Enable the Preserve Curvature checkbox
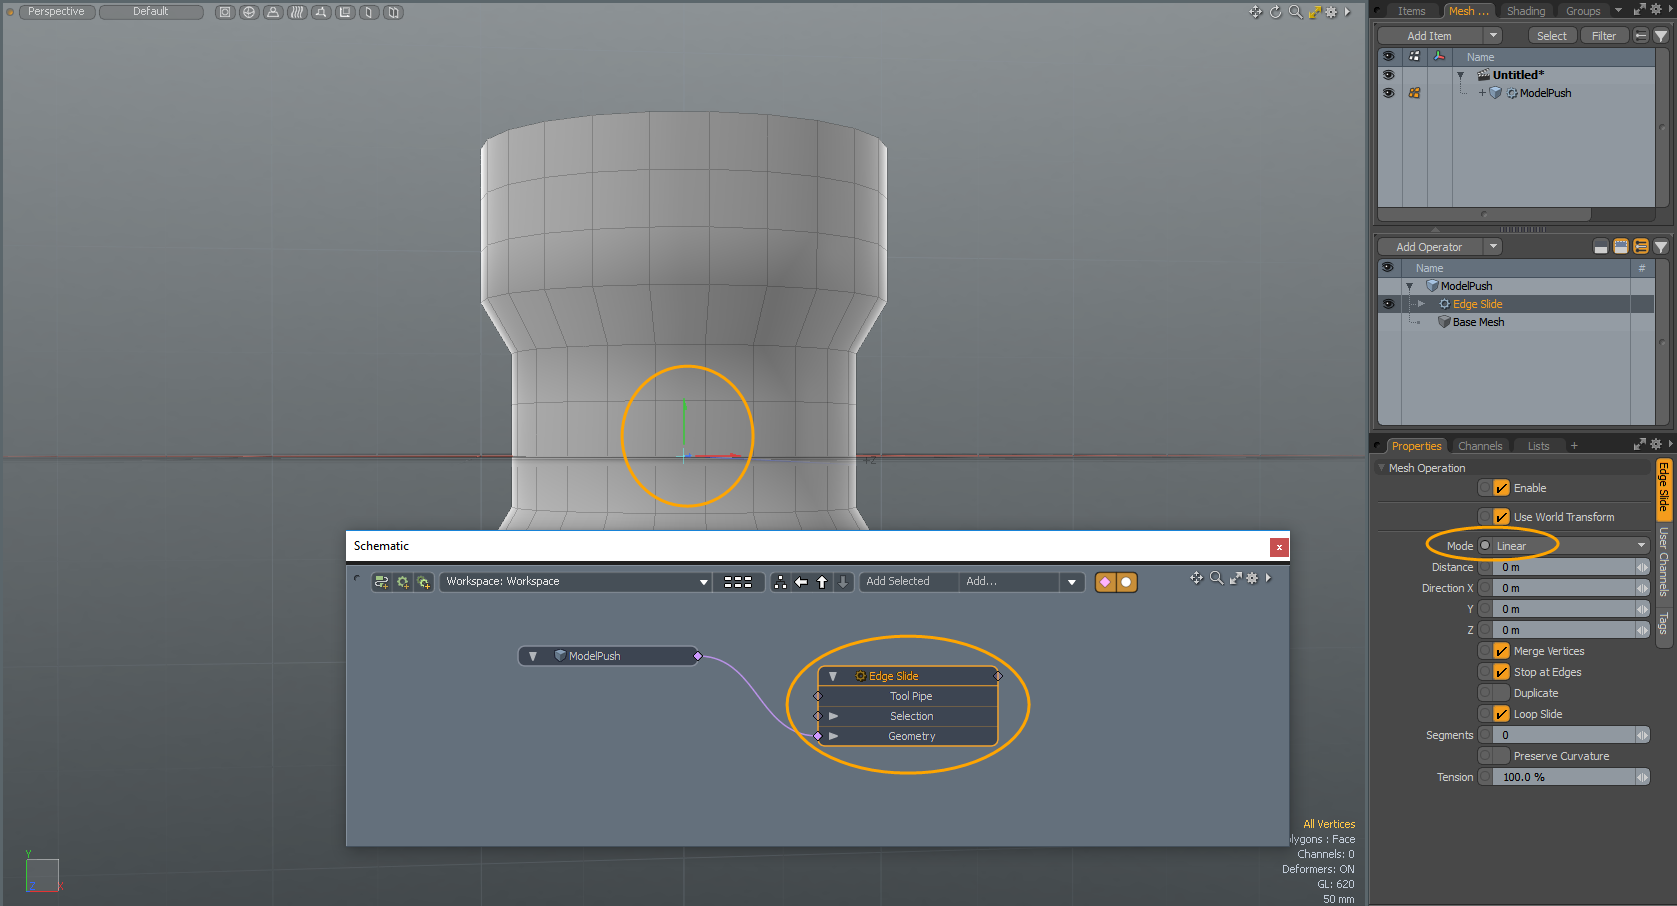1677x906 pixels. pyautogui.click(x=1501, y=756)
